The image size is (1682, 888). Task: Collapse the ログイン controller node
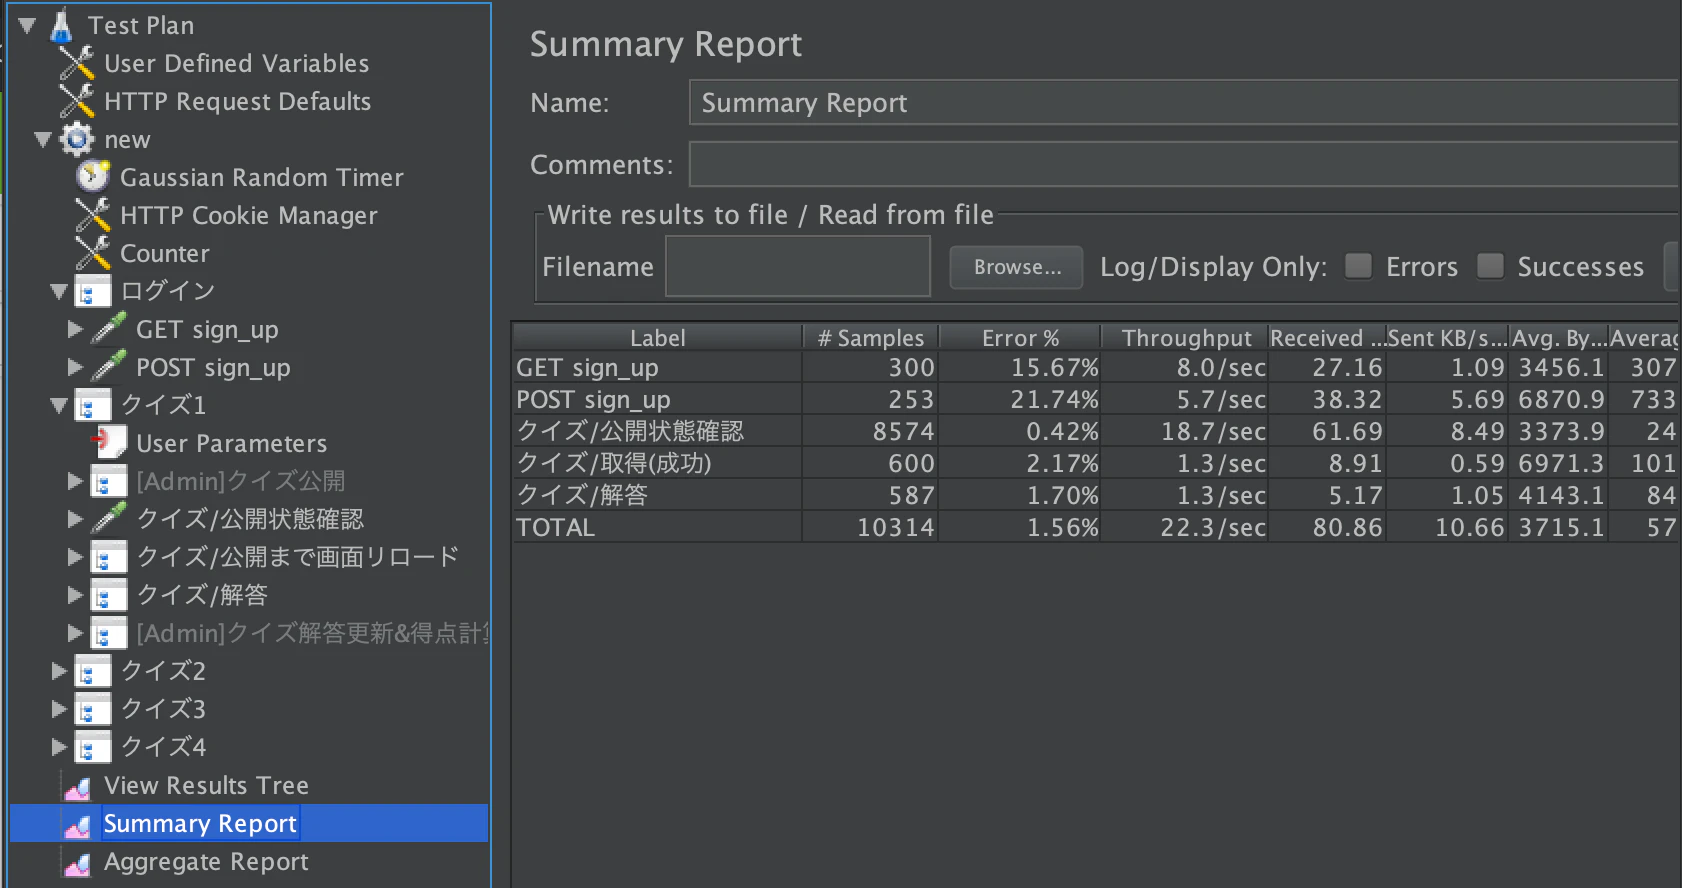(x=59, y=292)
